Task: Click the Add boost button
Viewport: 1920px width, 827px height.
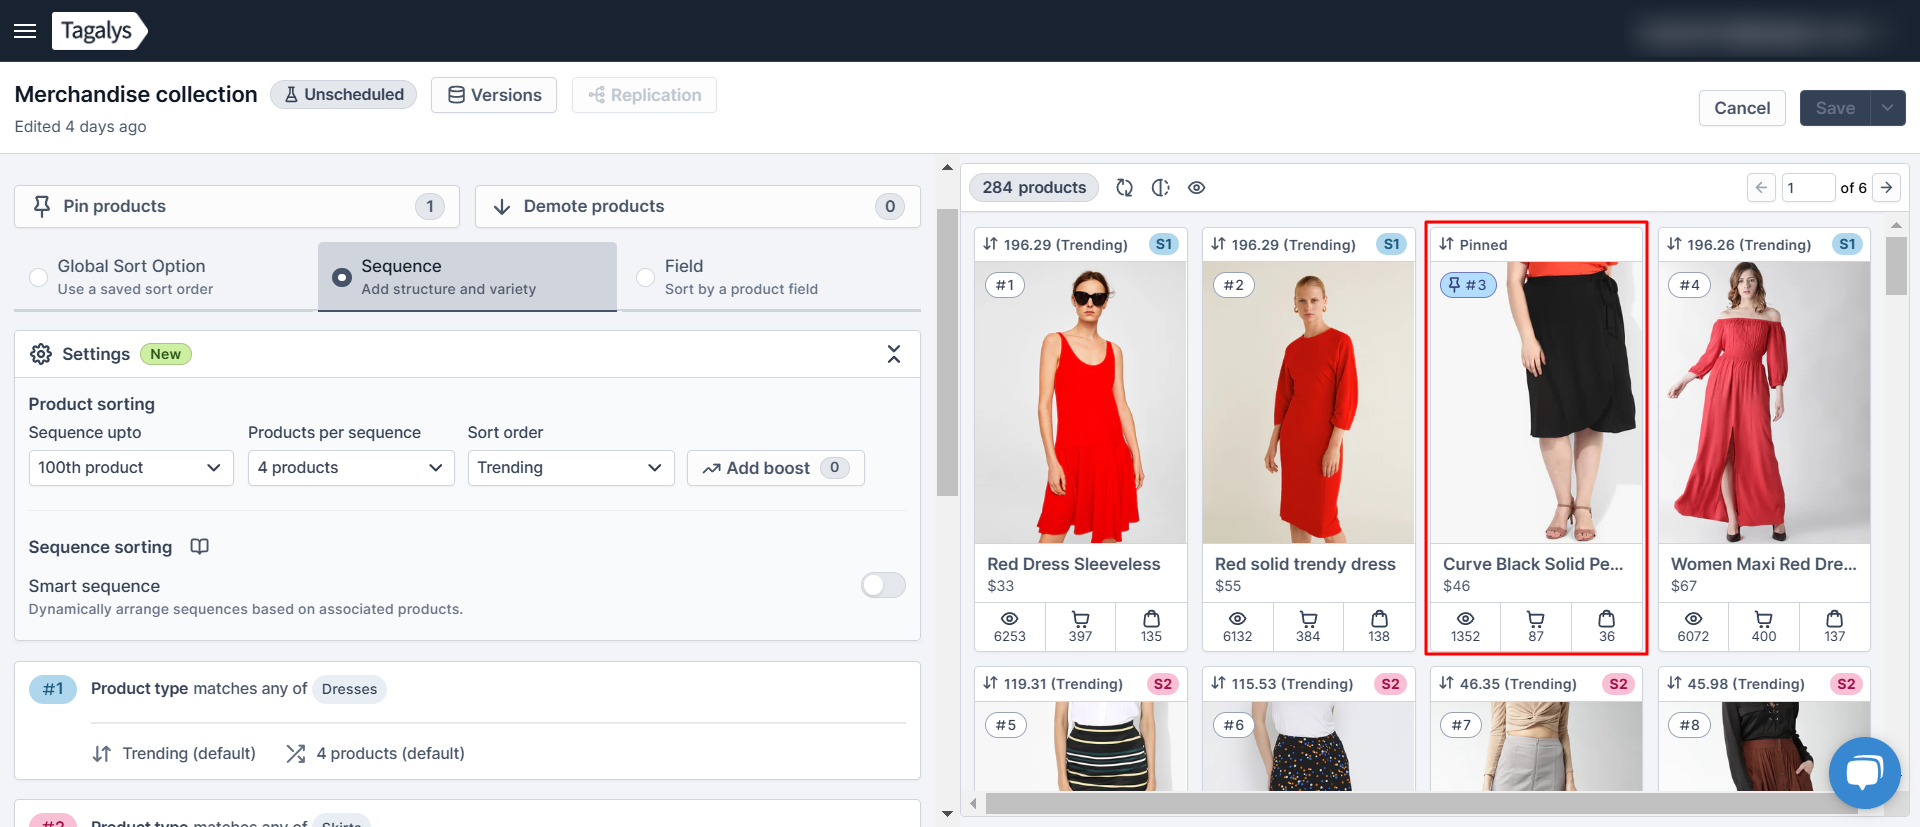Action: coord(776,468)
